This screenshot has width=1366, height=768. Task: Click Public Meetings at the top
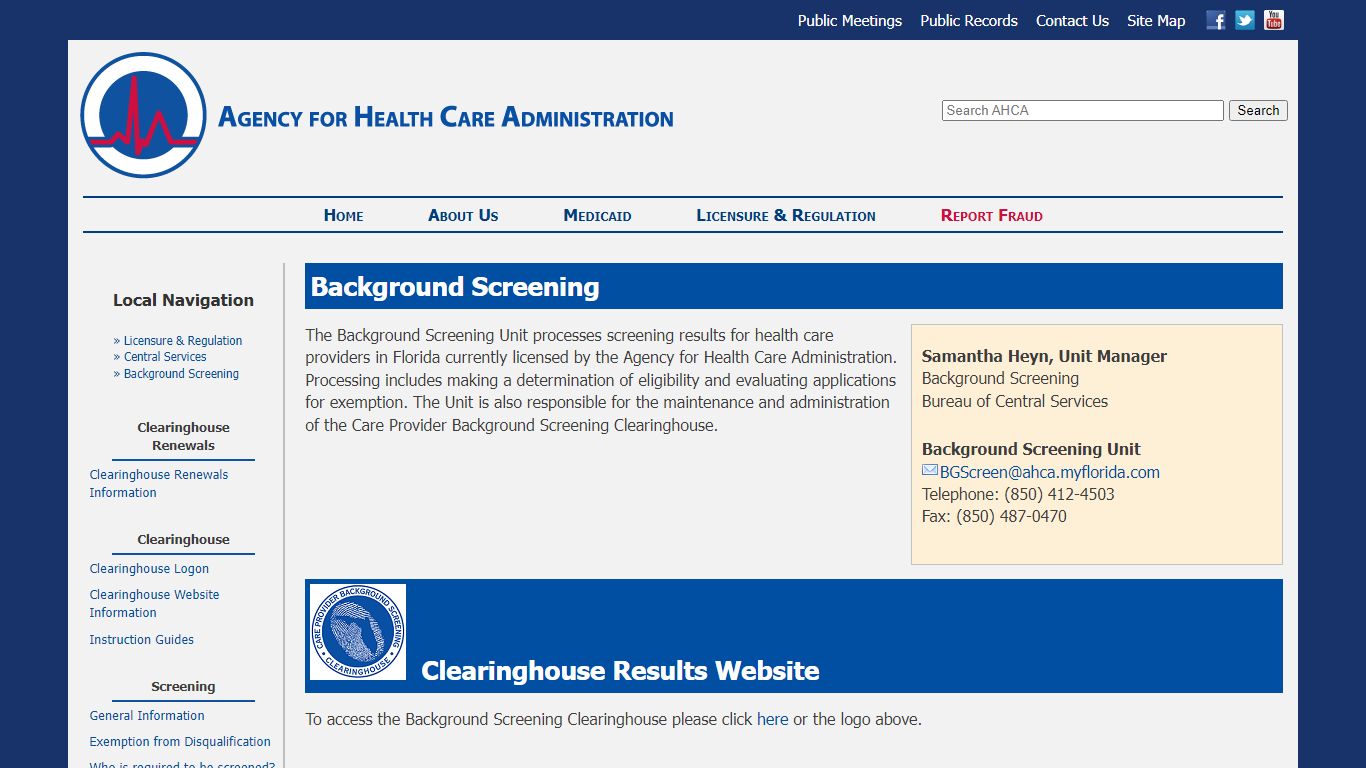(x=849, y=20)
